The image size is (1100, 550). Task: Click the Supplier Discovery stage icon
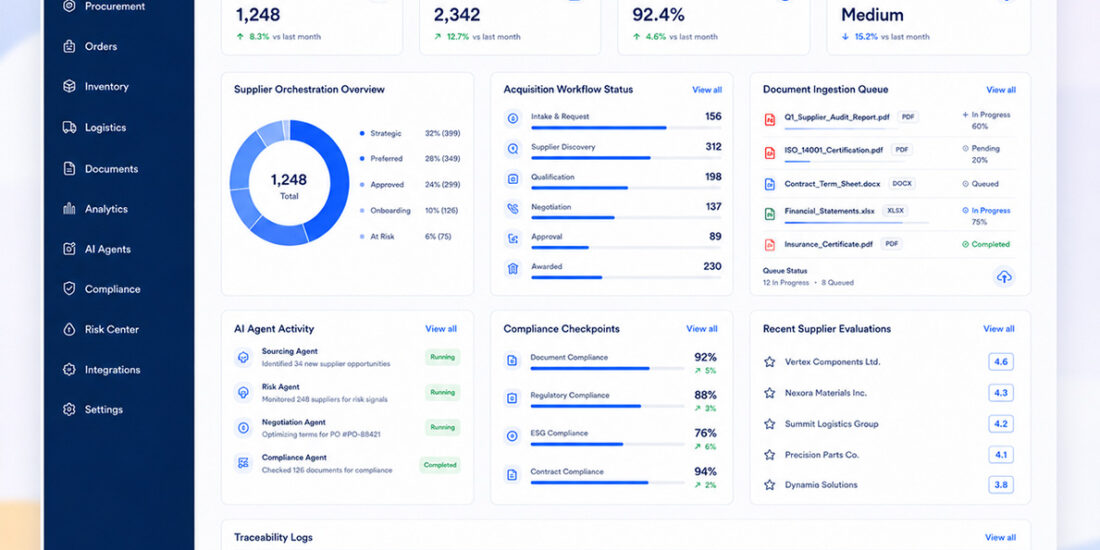(513, 148)
